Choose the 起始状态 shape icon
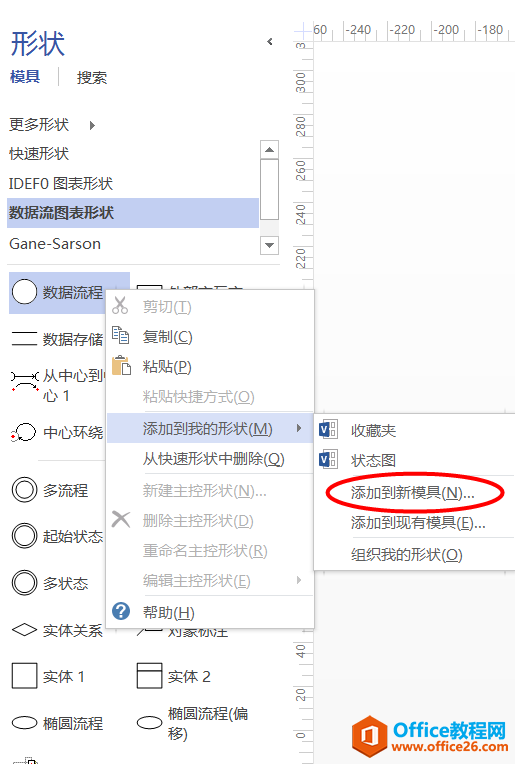Viewport: 515px width, 764px height. coord(24,536)
